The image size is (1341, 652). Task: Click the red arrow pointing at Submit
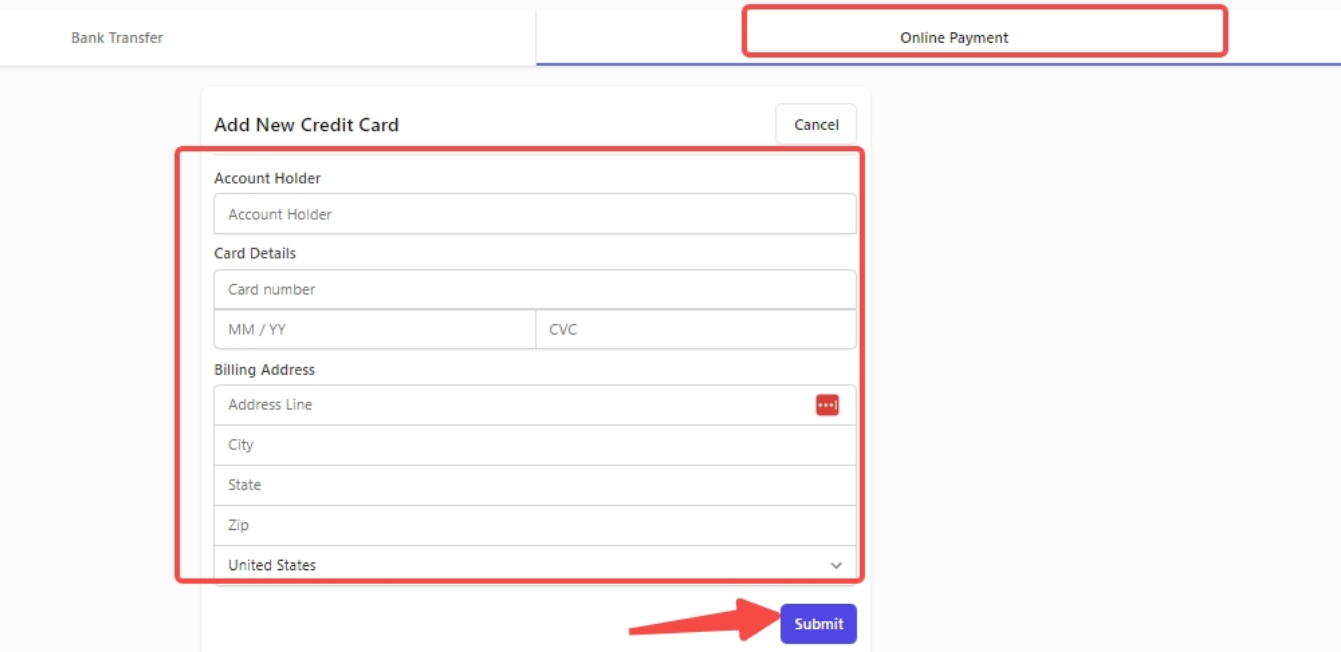pyautogui.click(x=703, y=620)
